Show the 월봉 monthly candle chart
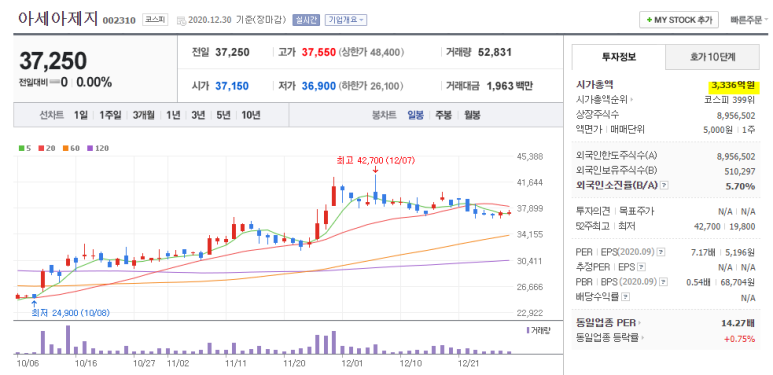This screenshot has width=773, height=375. [472, 115]
